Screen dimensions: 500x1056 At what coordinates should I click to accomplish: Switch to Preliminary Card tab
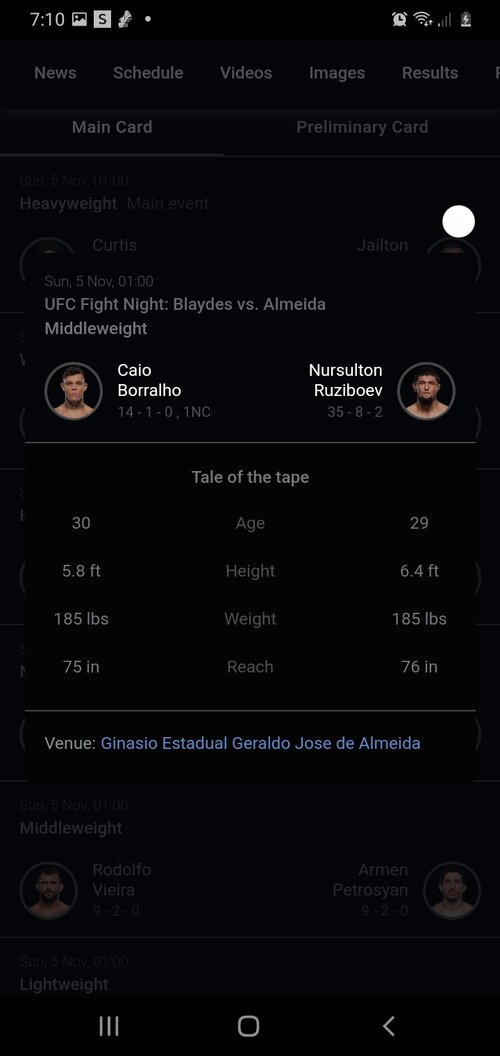click(x=362, y=127)
